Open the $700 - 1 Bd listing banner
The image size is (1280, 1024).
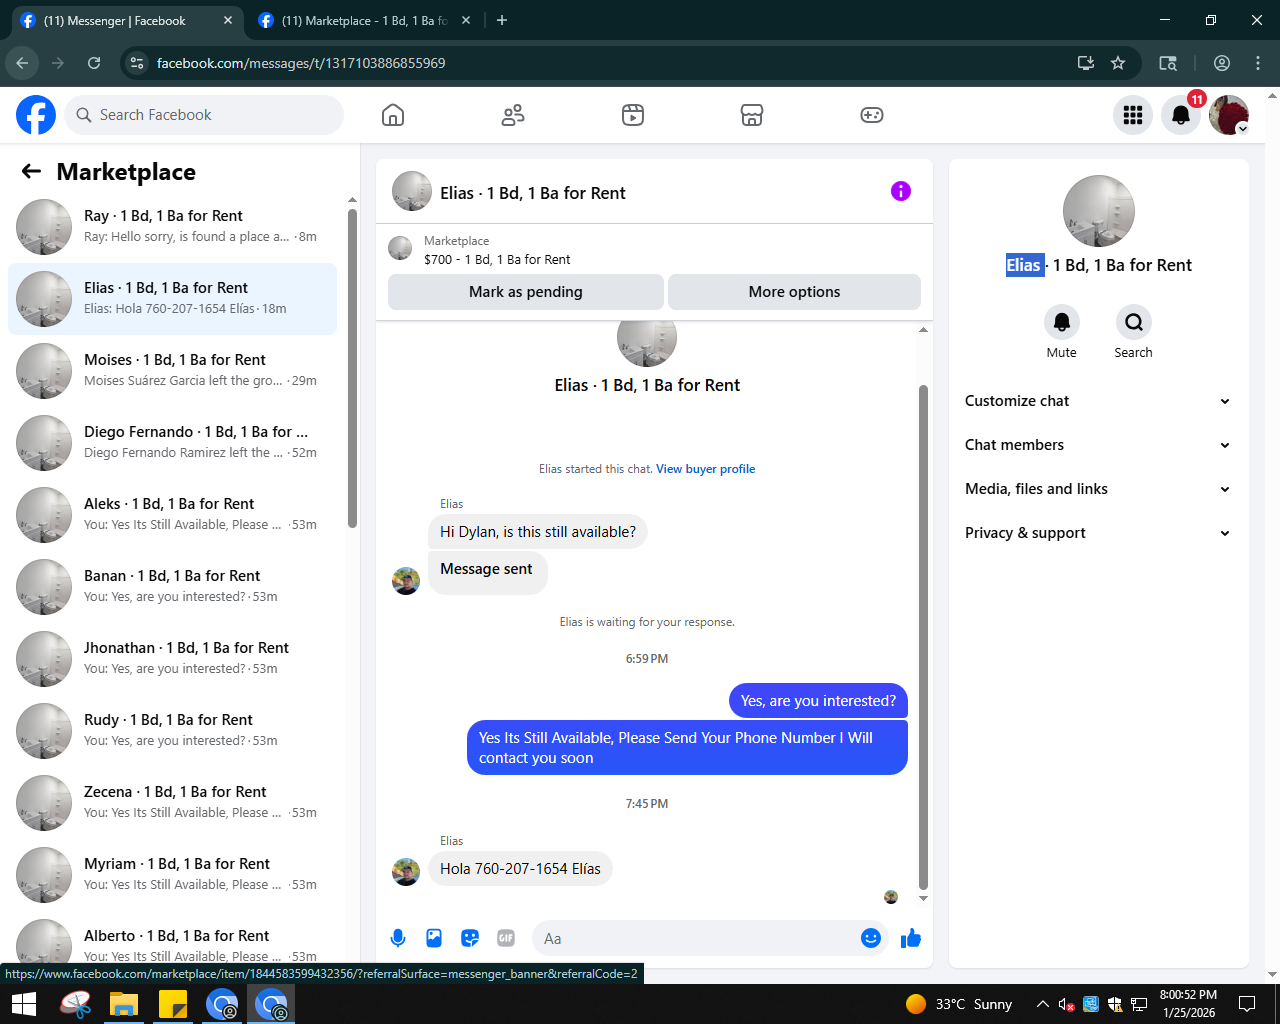click(654, 250)
